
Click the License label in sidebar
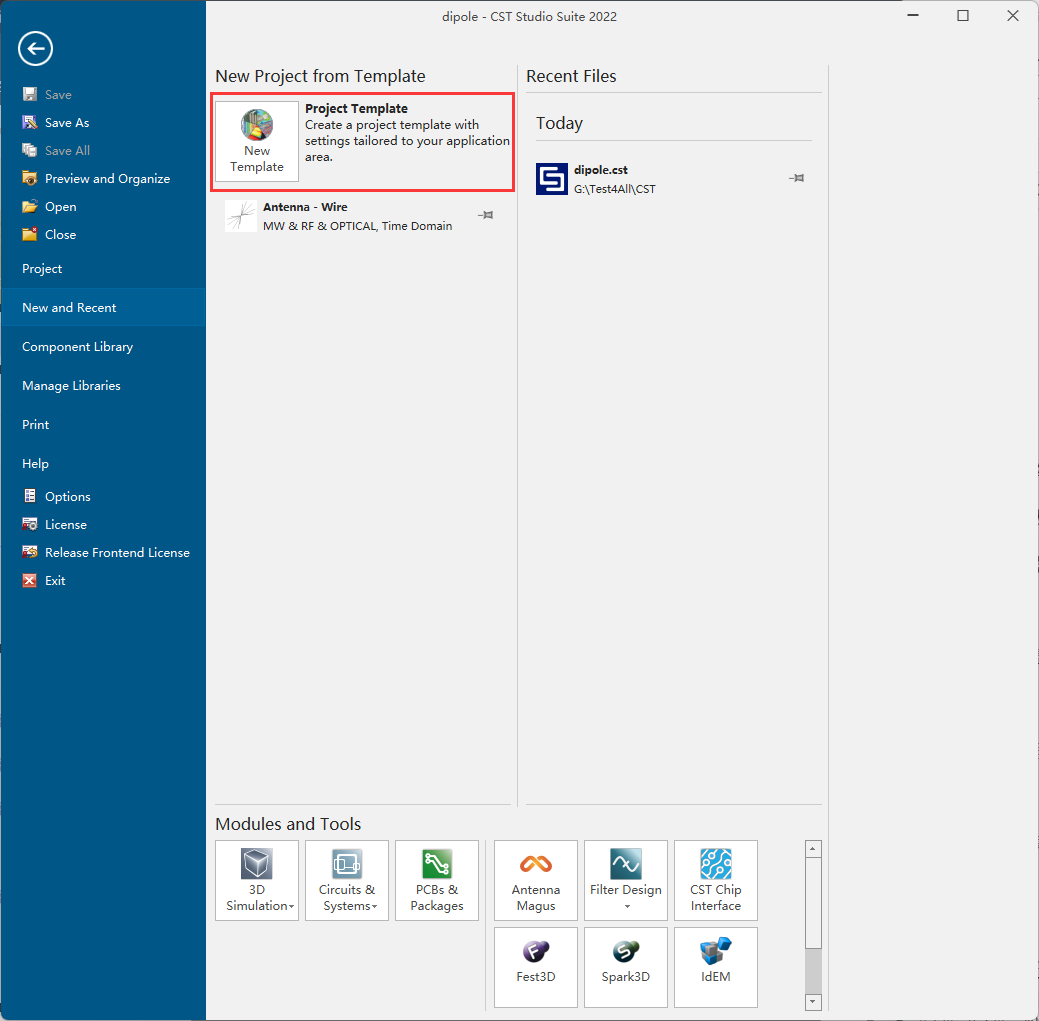66,525
